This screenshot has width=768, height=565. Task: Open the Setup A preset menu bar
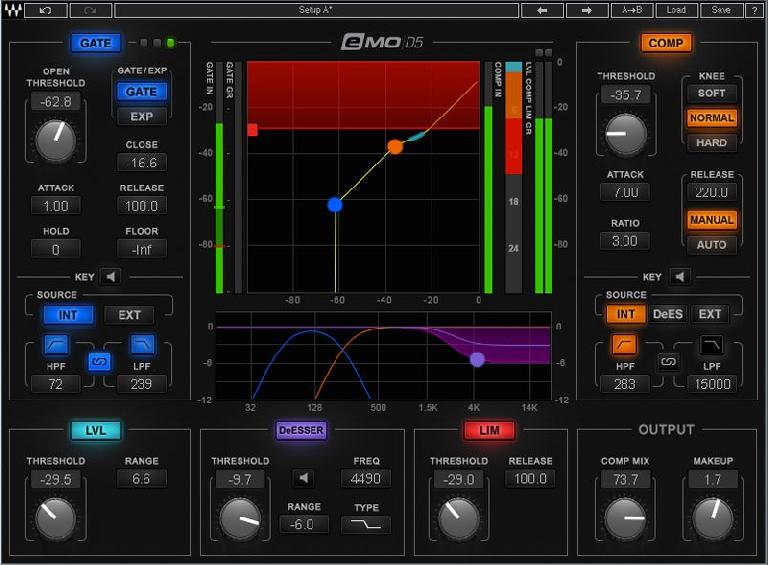(316, 10)
